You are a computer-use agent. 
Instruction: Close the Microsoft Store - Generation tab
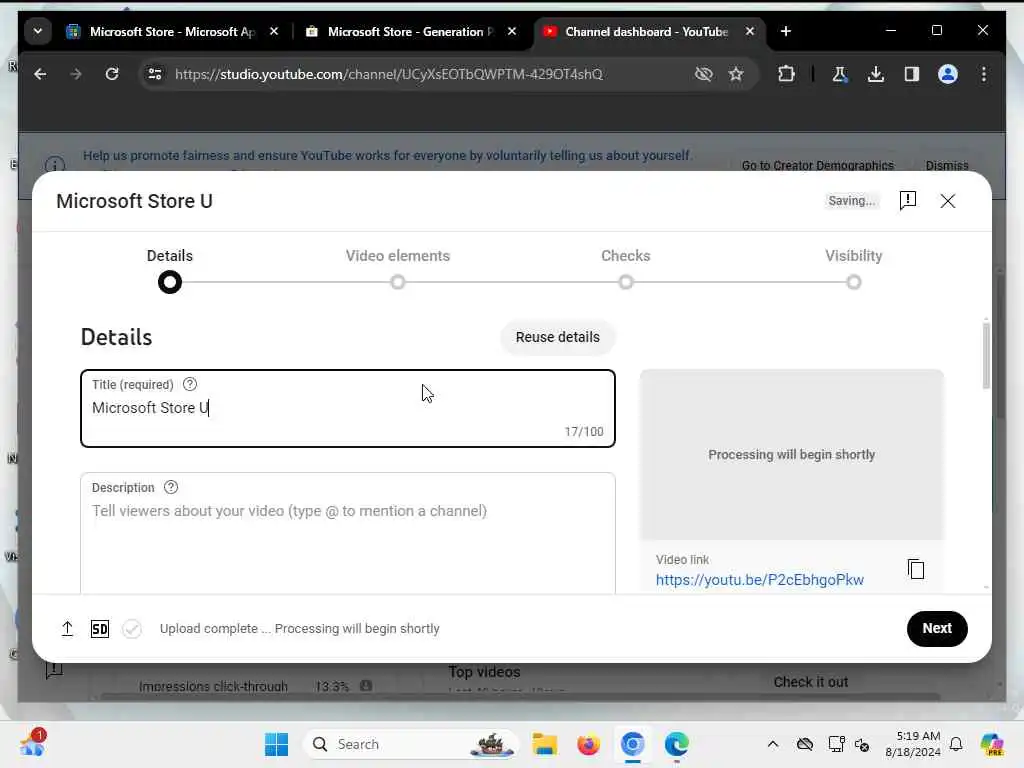coord(512,31)
